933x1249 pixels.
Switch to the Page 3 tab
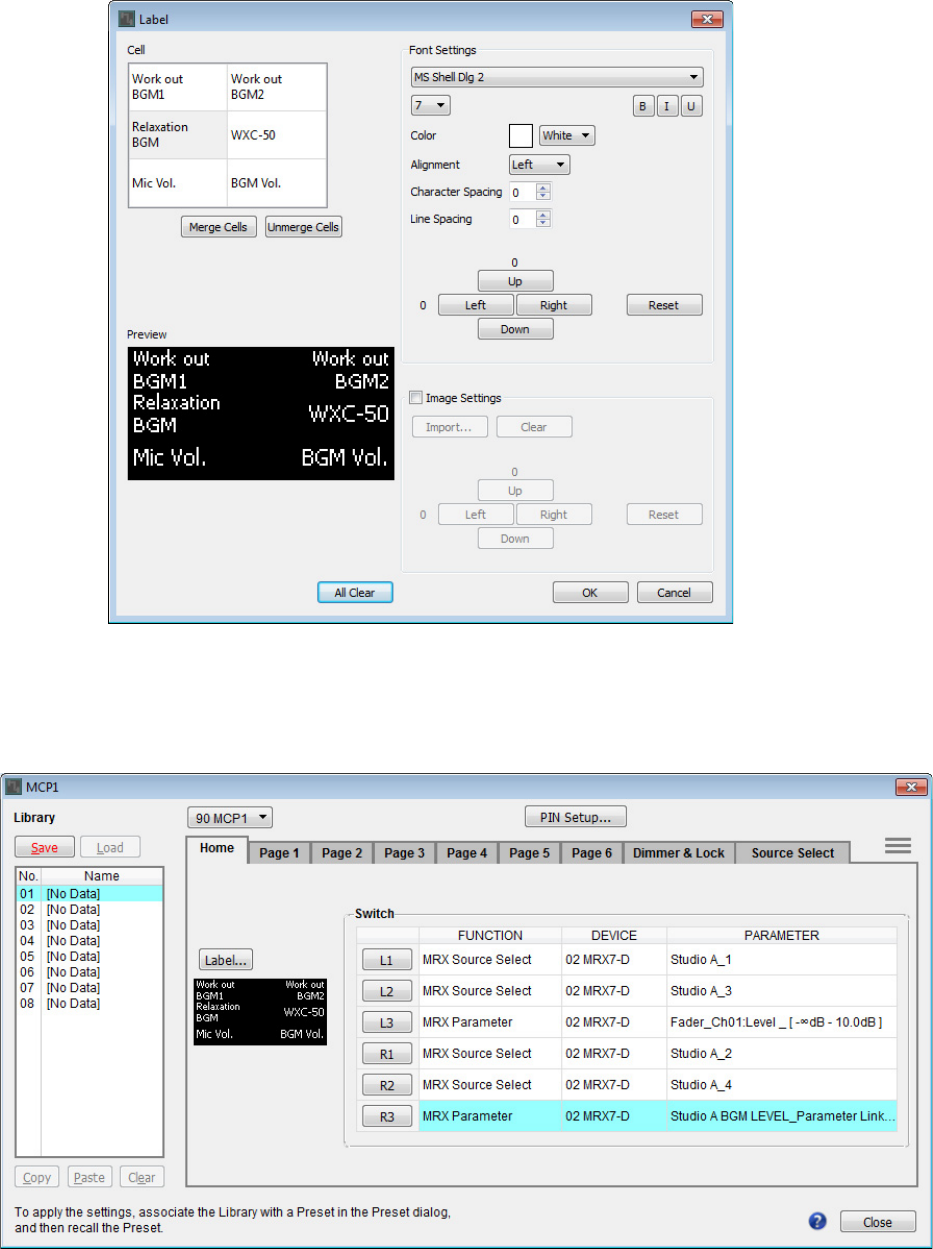[x=405, y=853]
